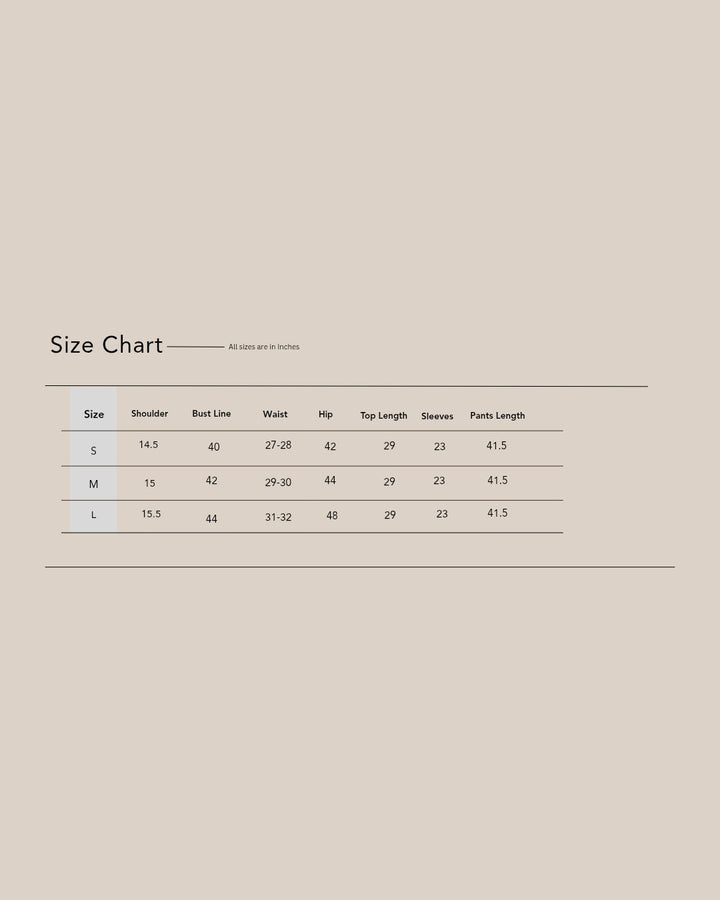Click the 48 hip value

pyautogui.click(x=332, y=515)
